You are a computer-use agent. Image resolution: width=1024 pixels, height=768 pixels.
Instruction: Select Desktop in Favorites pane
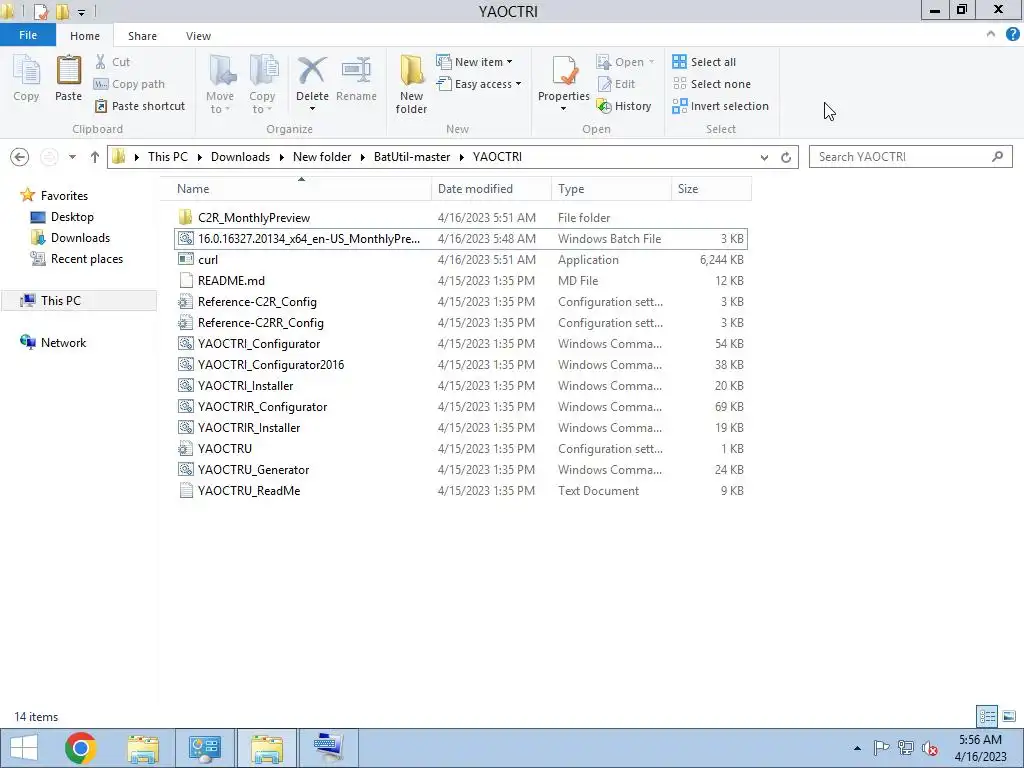point(72,217)
